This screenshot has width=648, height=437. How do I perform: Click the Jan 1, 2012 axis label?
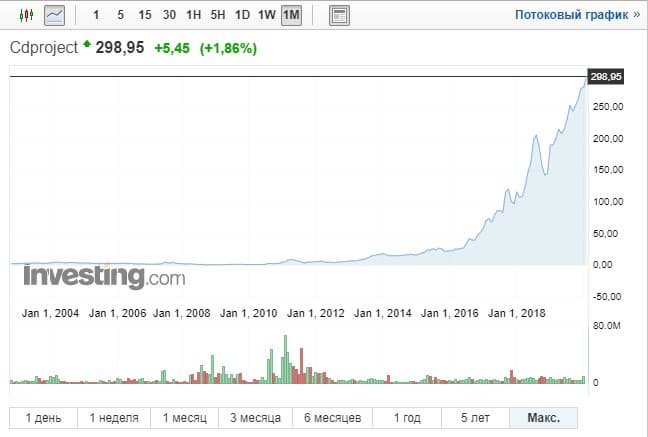316,313
